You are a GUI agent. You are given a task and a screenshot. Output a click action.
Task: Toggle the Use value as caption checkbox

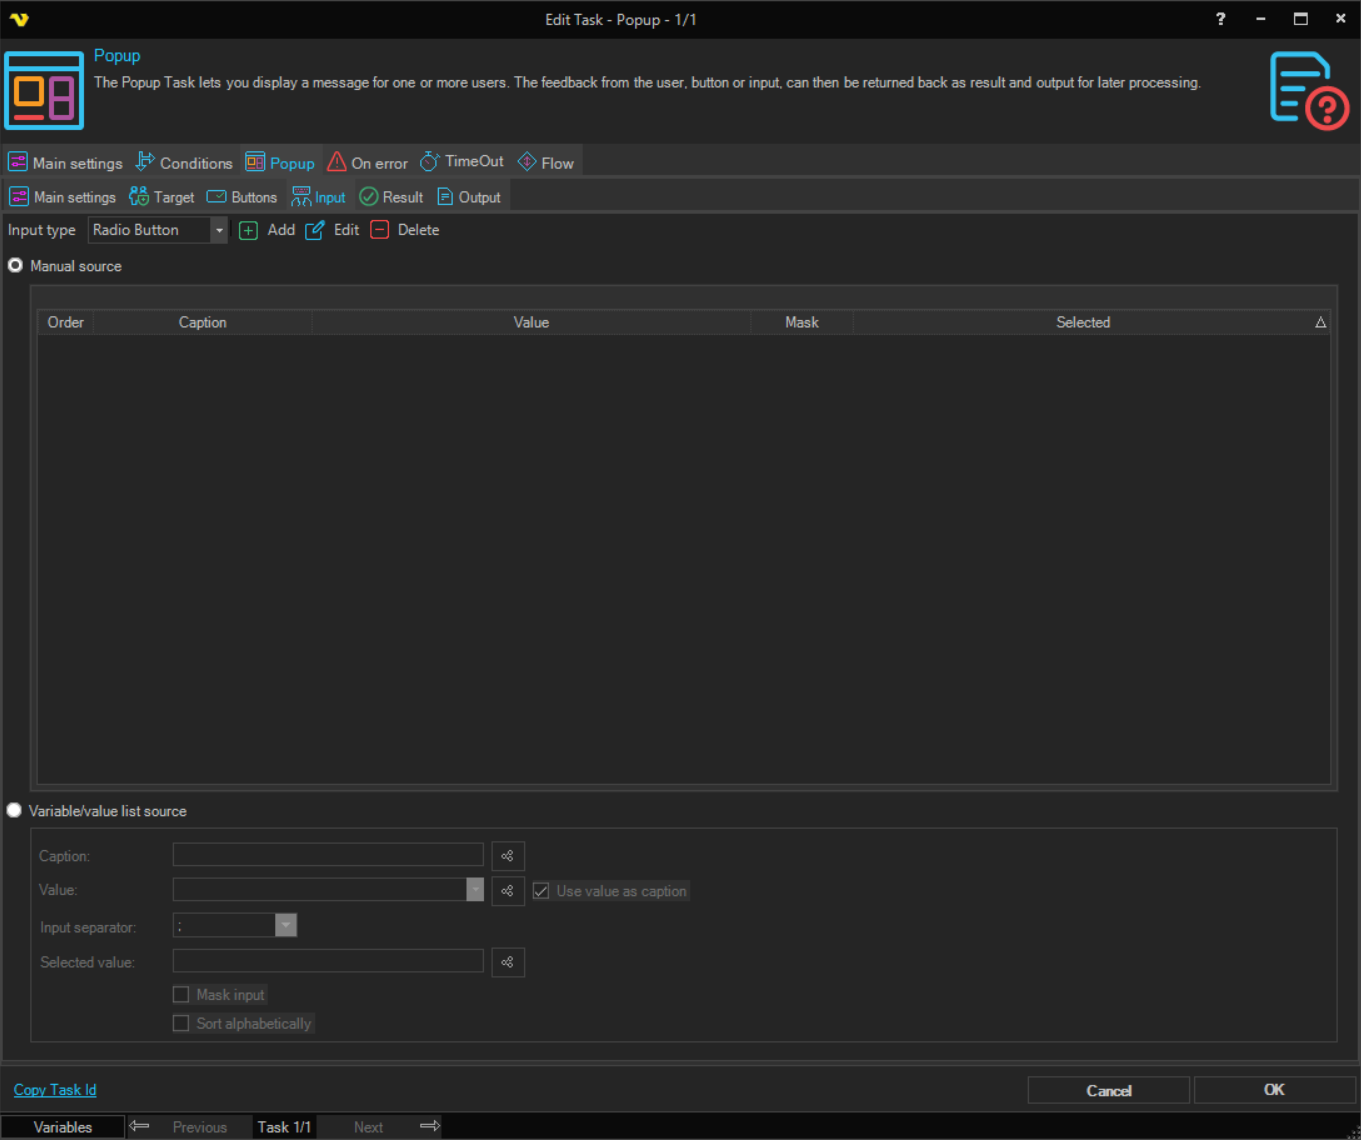(x=541, y=891)
